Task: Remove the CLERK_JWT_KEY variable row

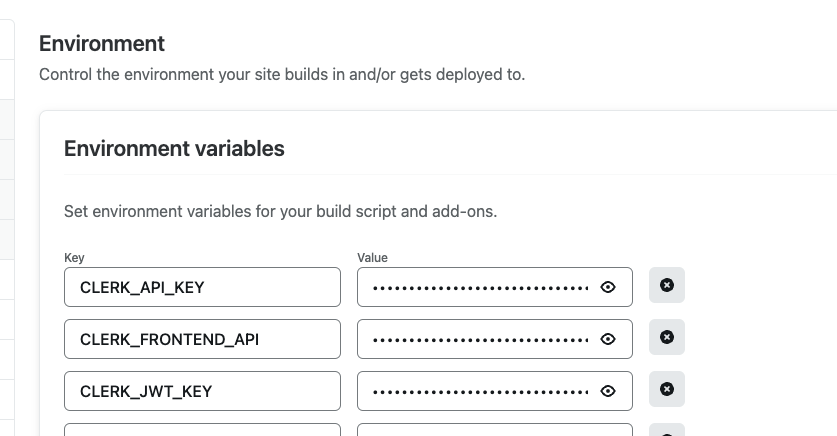Action: coord(667,389)
